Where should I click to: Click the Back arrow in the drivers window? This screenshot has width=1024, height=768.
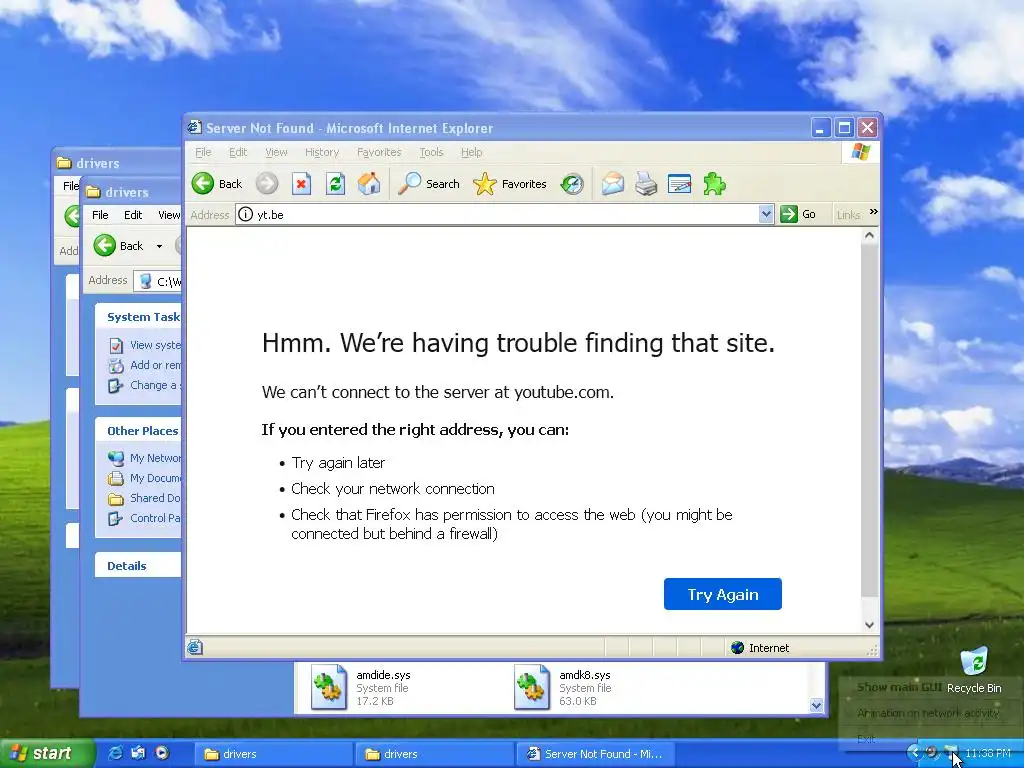tap(104, 246)
